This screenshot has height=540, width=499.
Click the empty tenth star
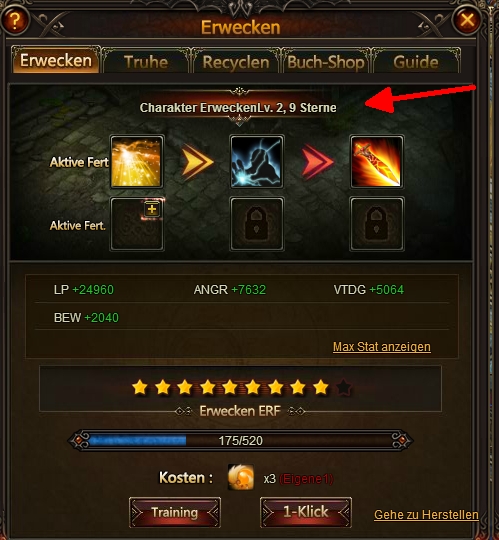click(x=343, y=387)
